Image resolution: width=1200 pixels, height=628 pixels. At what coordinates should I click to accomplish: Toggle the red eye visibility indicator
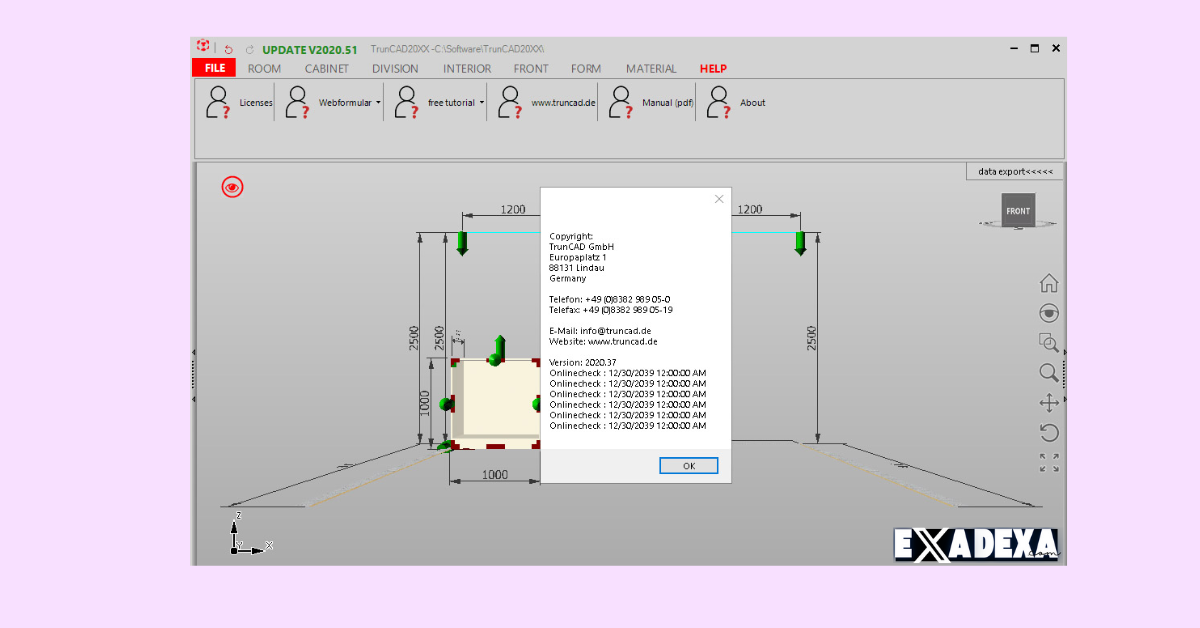pyautogui.click(x=232, y=186)
